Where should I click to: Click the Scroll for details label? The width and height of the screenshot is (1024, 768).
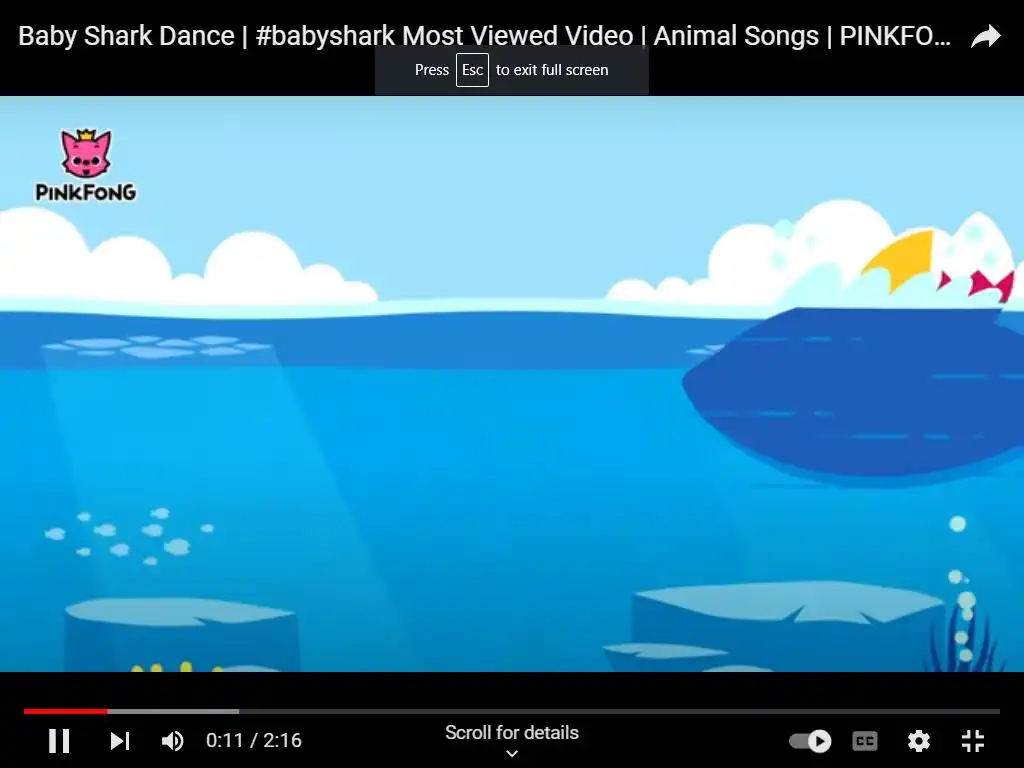[512, 733]
